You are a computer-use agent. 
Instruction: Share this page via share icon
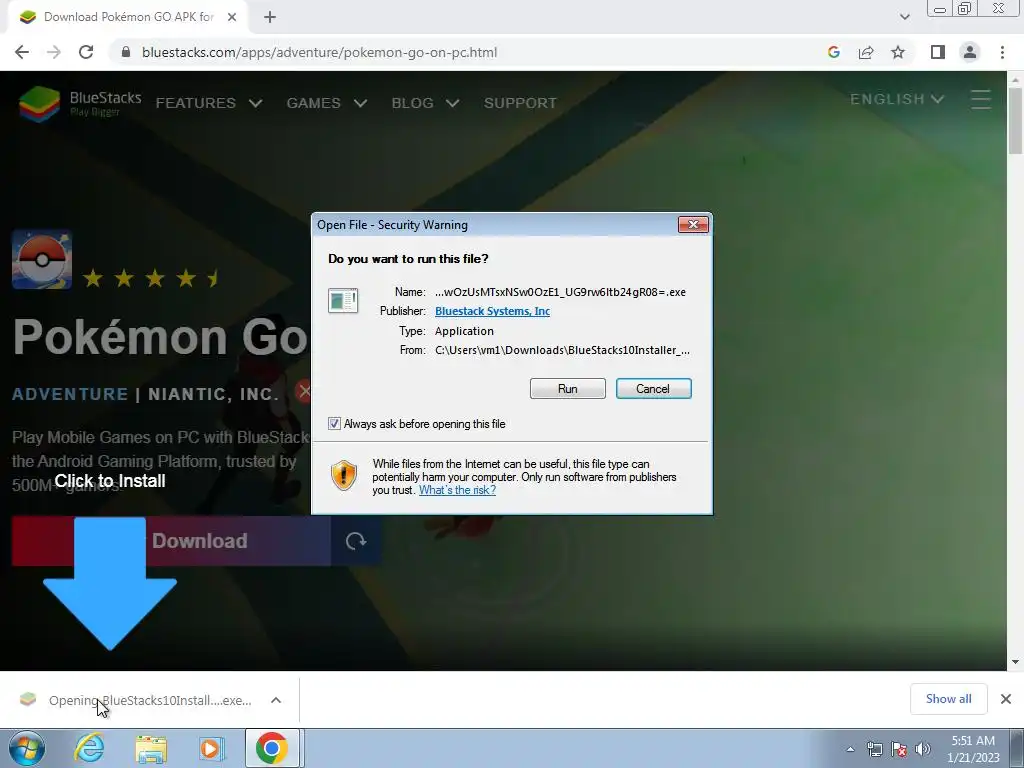click(x=866, y=52)
